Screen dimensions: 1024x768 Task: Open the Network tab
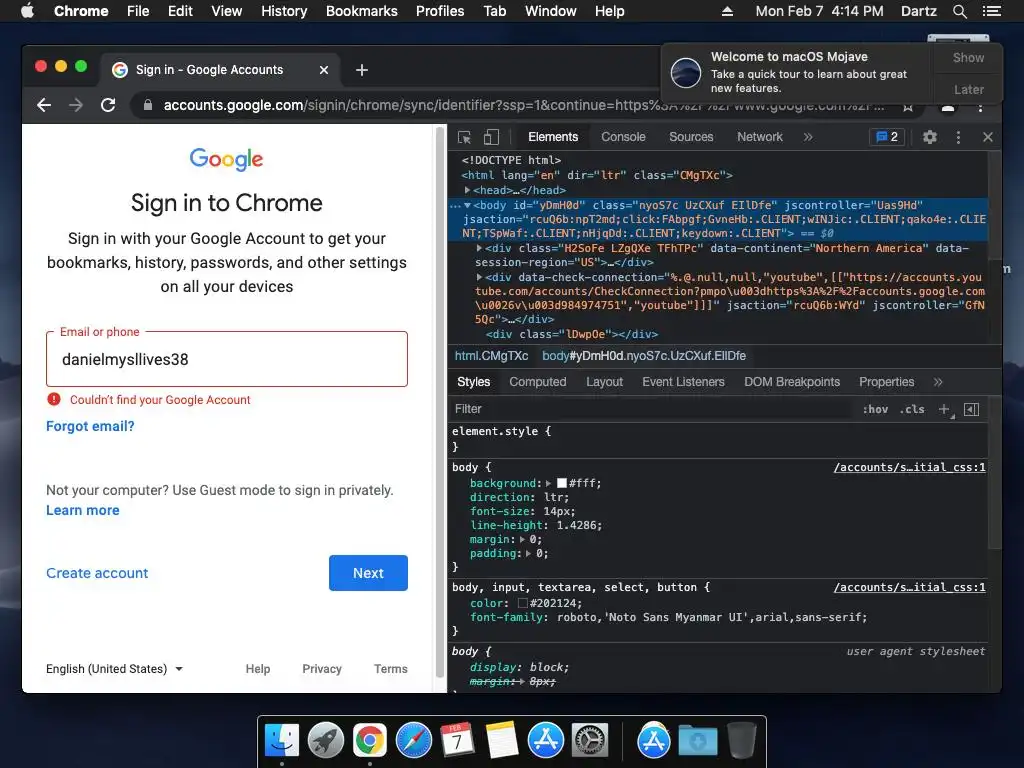tap(760, 137)
